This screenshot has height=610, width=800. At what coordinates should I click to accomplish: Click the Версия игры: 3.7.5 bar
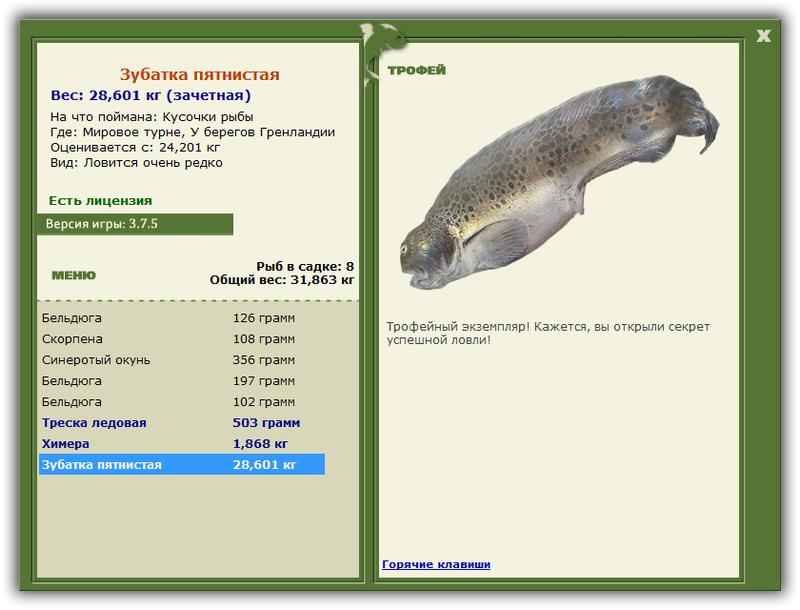135,224
